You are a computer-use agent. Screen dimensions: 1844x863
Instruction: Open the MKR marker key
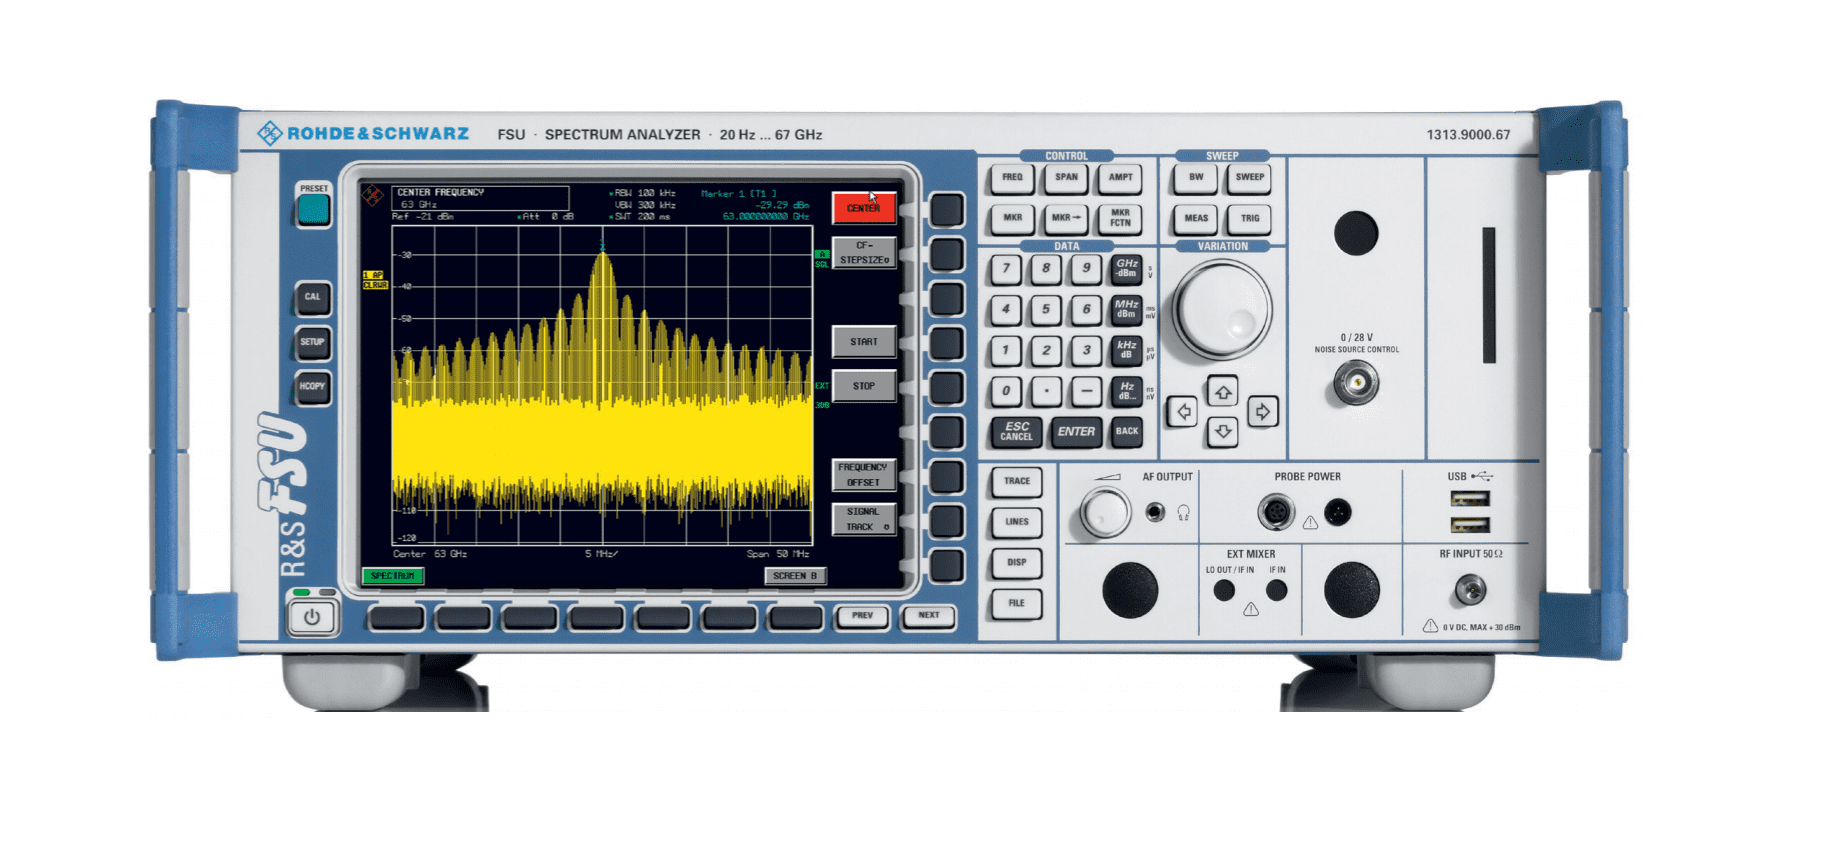(1013, 218)
